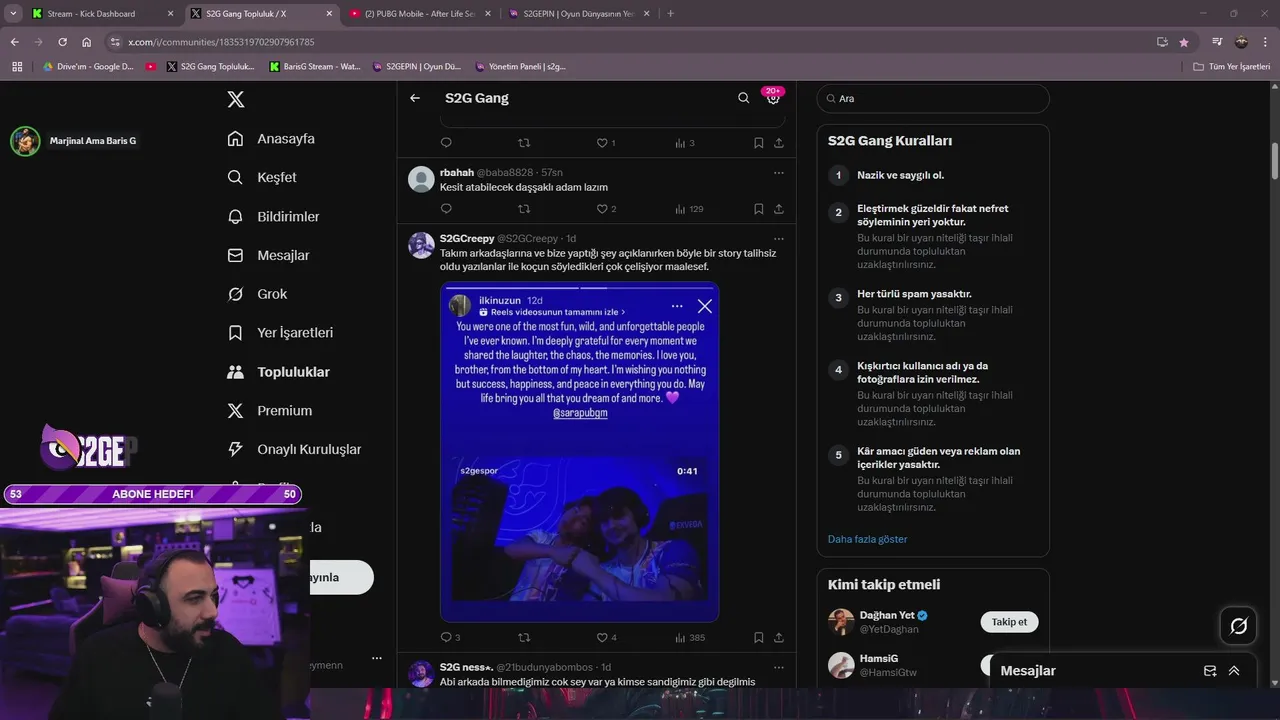The image size is (1280, 720).
Task: Open more options on S2GCreepy's post
Action: [778, 239]
